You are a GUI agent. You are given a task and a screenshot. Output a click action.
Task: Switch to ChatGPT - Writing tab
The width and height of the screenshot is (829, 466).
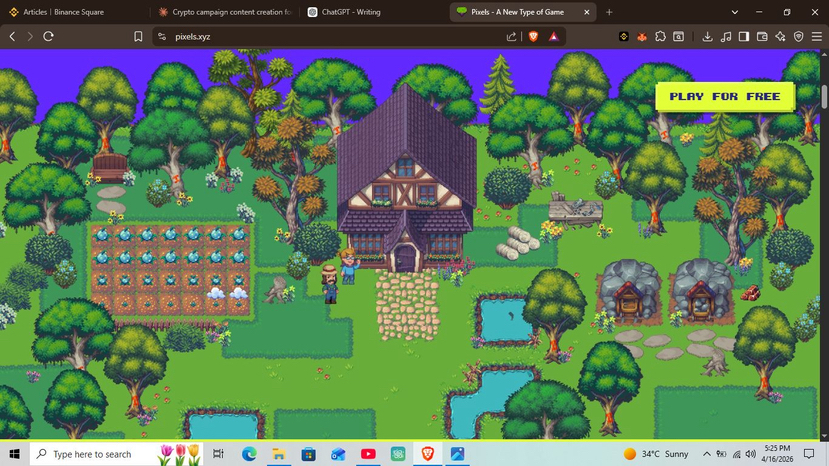point(351,12)
